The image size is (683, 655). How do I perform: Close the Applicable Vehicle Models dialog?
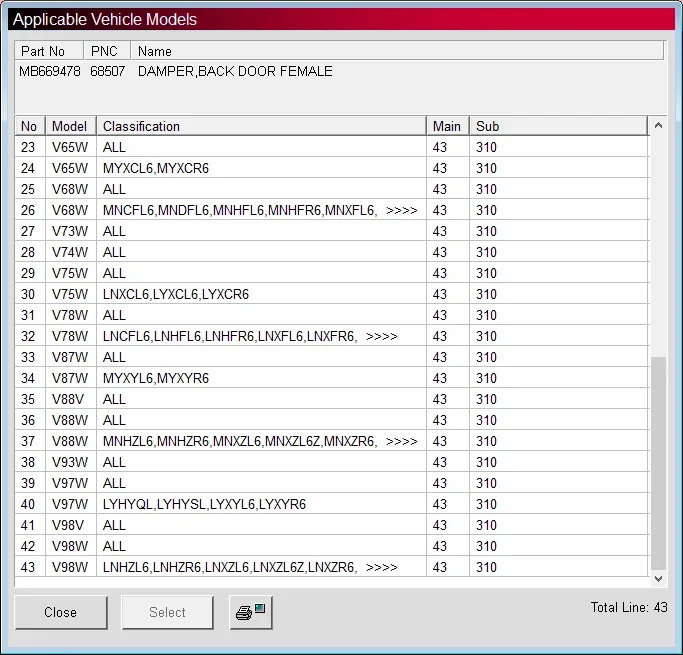pyautogui.click(x=61, y=612)
